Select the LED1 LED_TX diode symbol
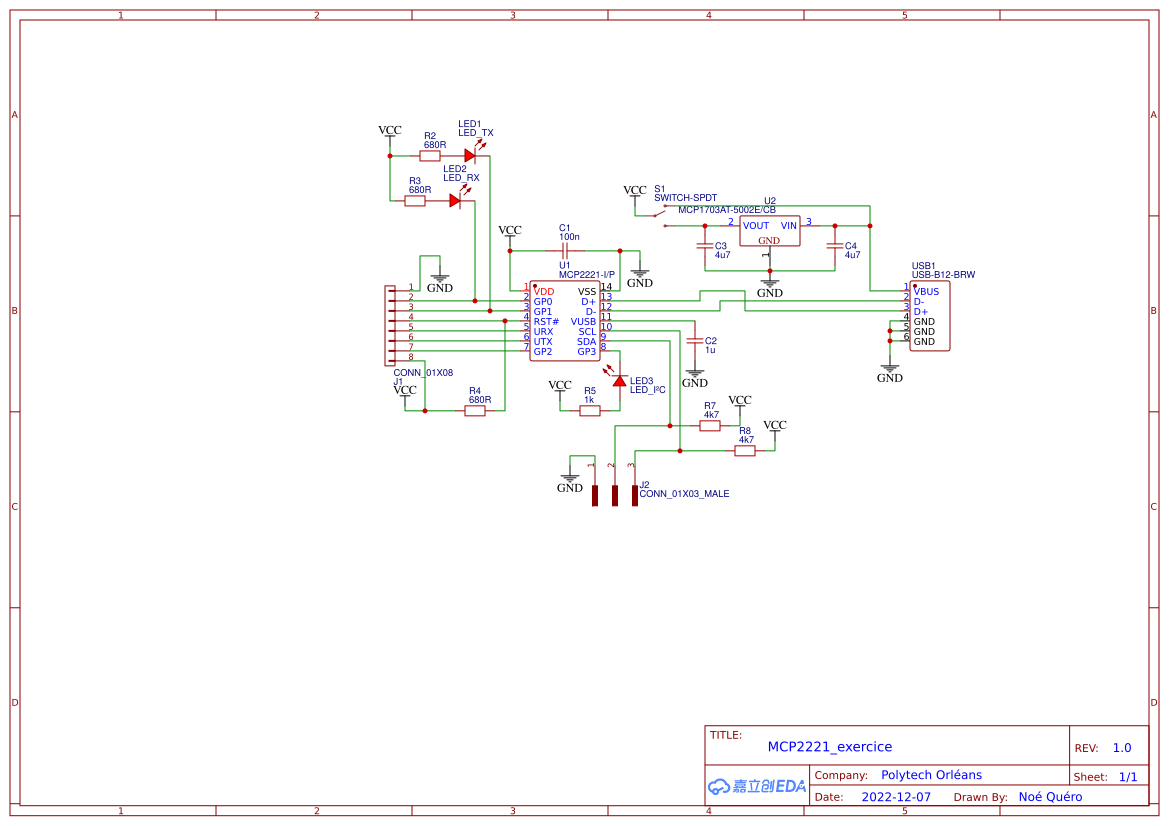Image resolution: width=1169 pixels, height=826 pixels. [x=470, y=155]
